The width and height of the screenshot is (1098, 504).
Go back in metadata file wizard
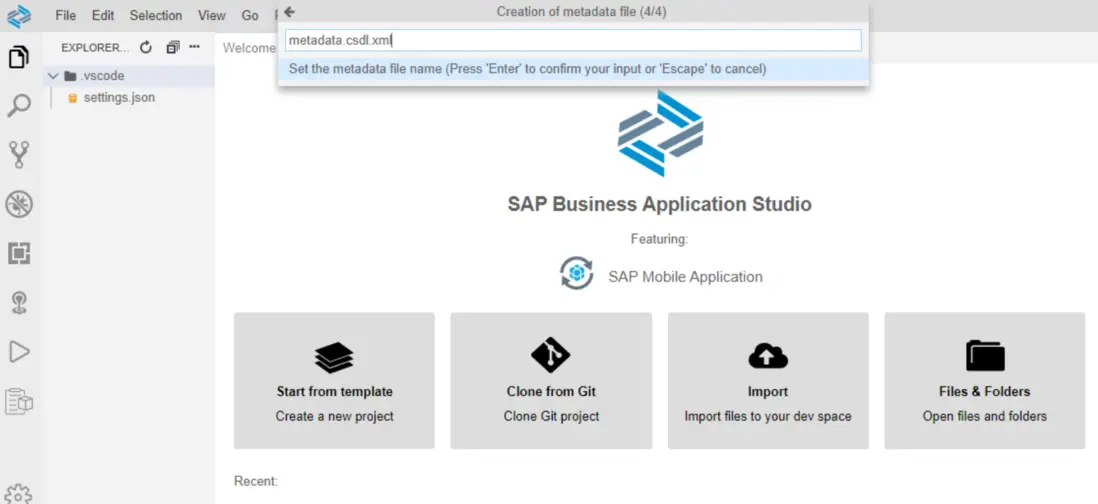[x=289, y=12]
